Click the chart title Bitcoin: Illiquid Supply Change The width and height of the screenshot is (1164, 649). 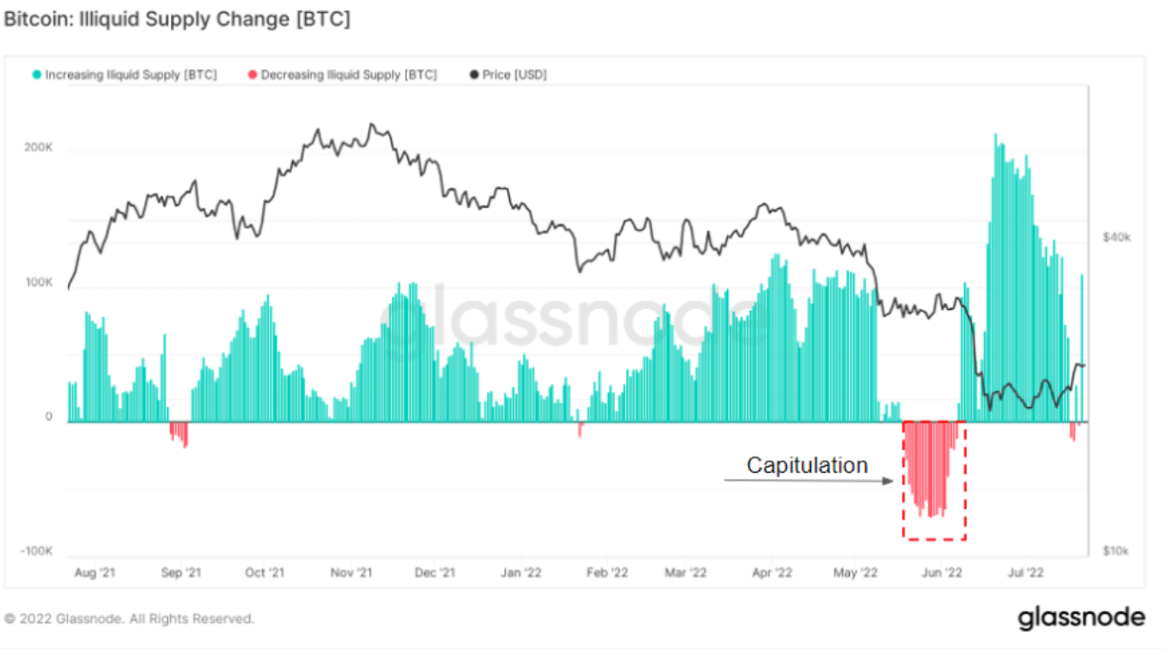(178, 19)
